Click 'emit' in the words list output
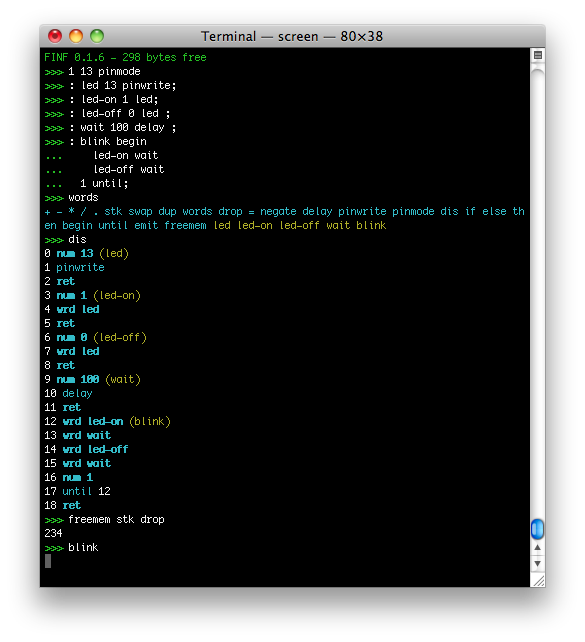585x642 pixels. point(146,226)
